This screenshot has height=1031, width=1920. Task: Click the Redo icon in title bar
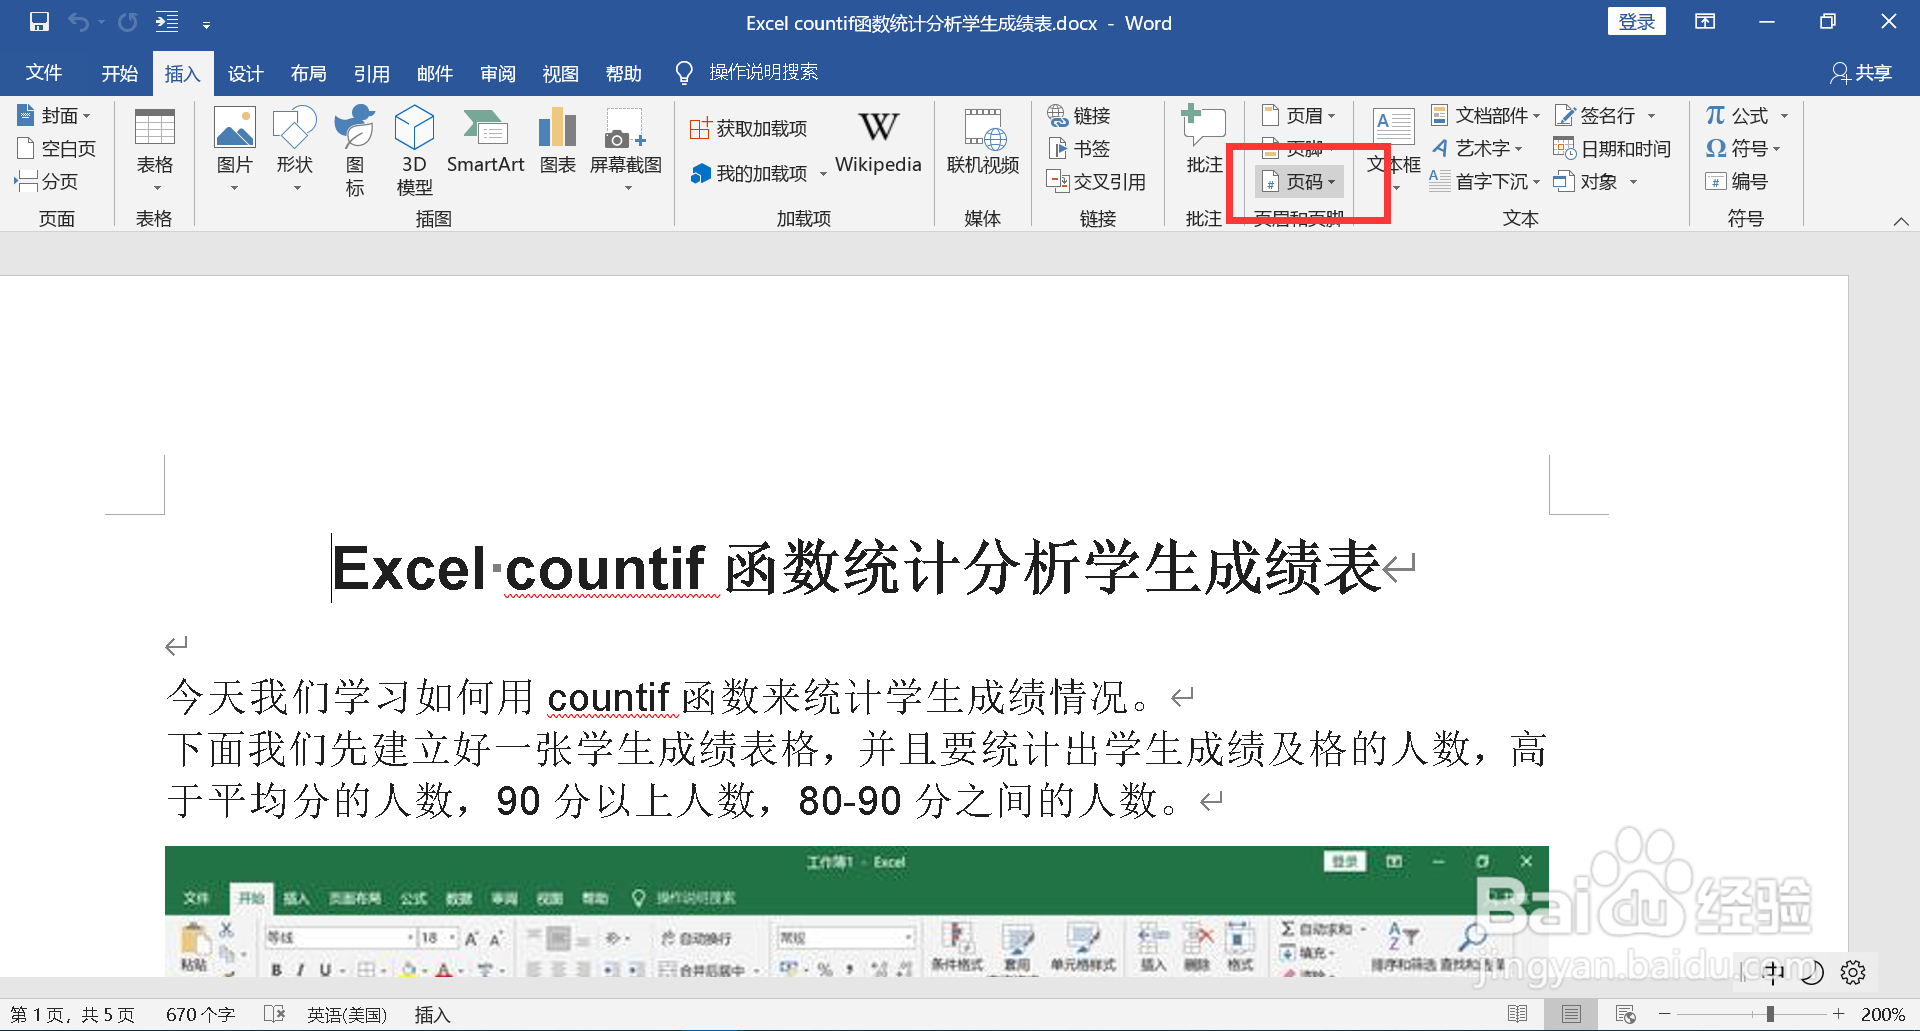coord(127,22)
